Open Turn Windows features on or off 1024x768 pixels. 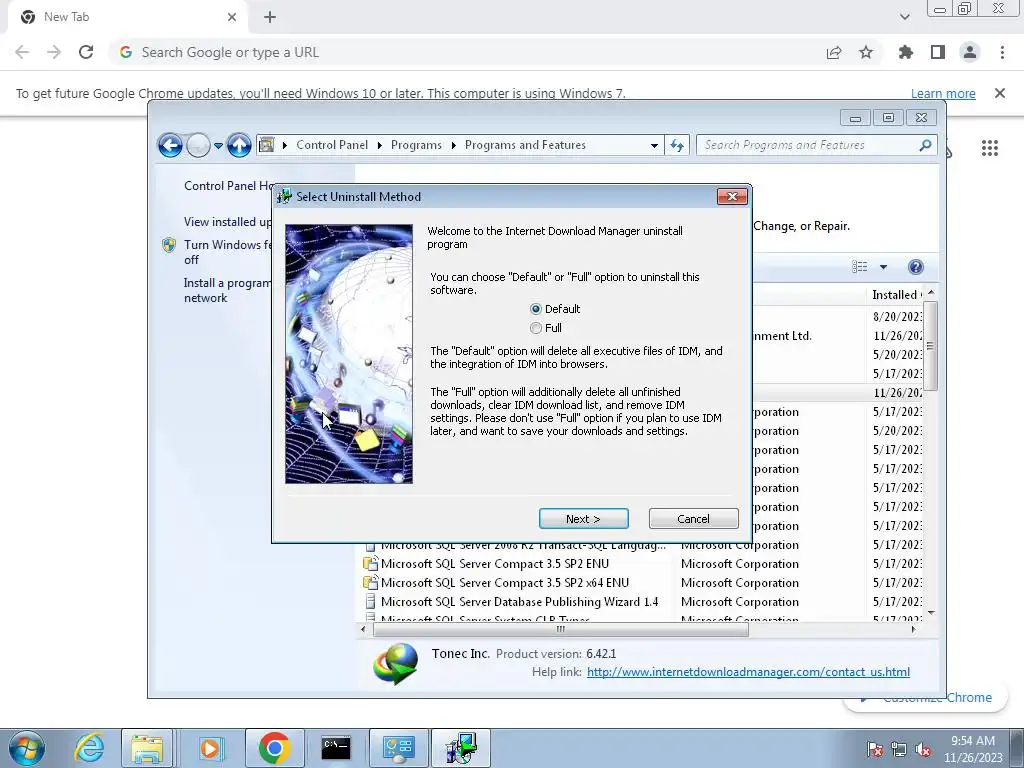pos(227,252)
